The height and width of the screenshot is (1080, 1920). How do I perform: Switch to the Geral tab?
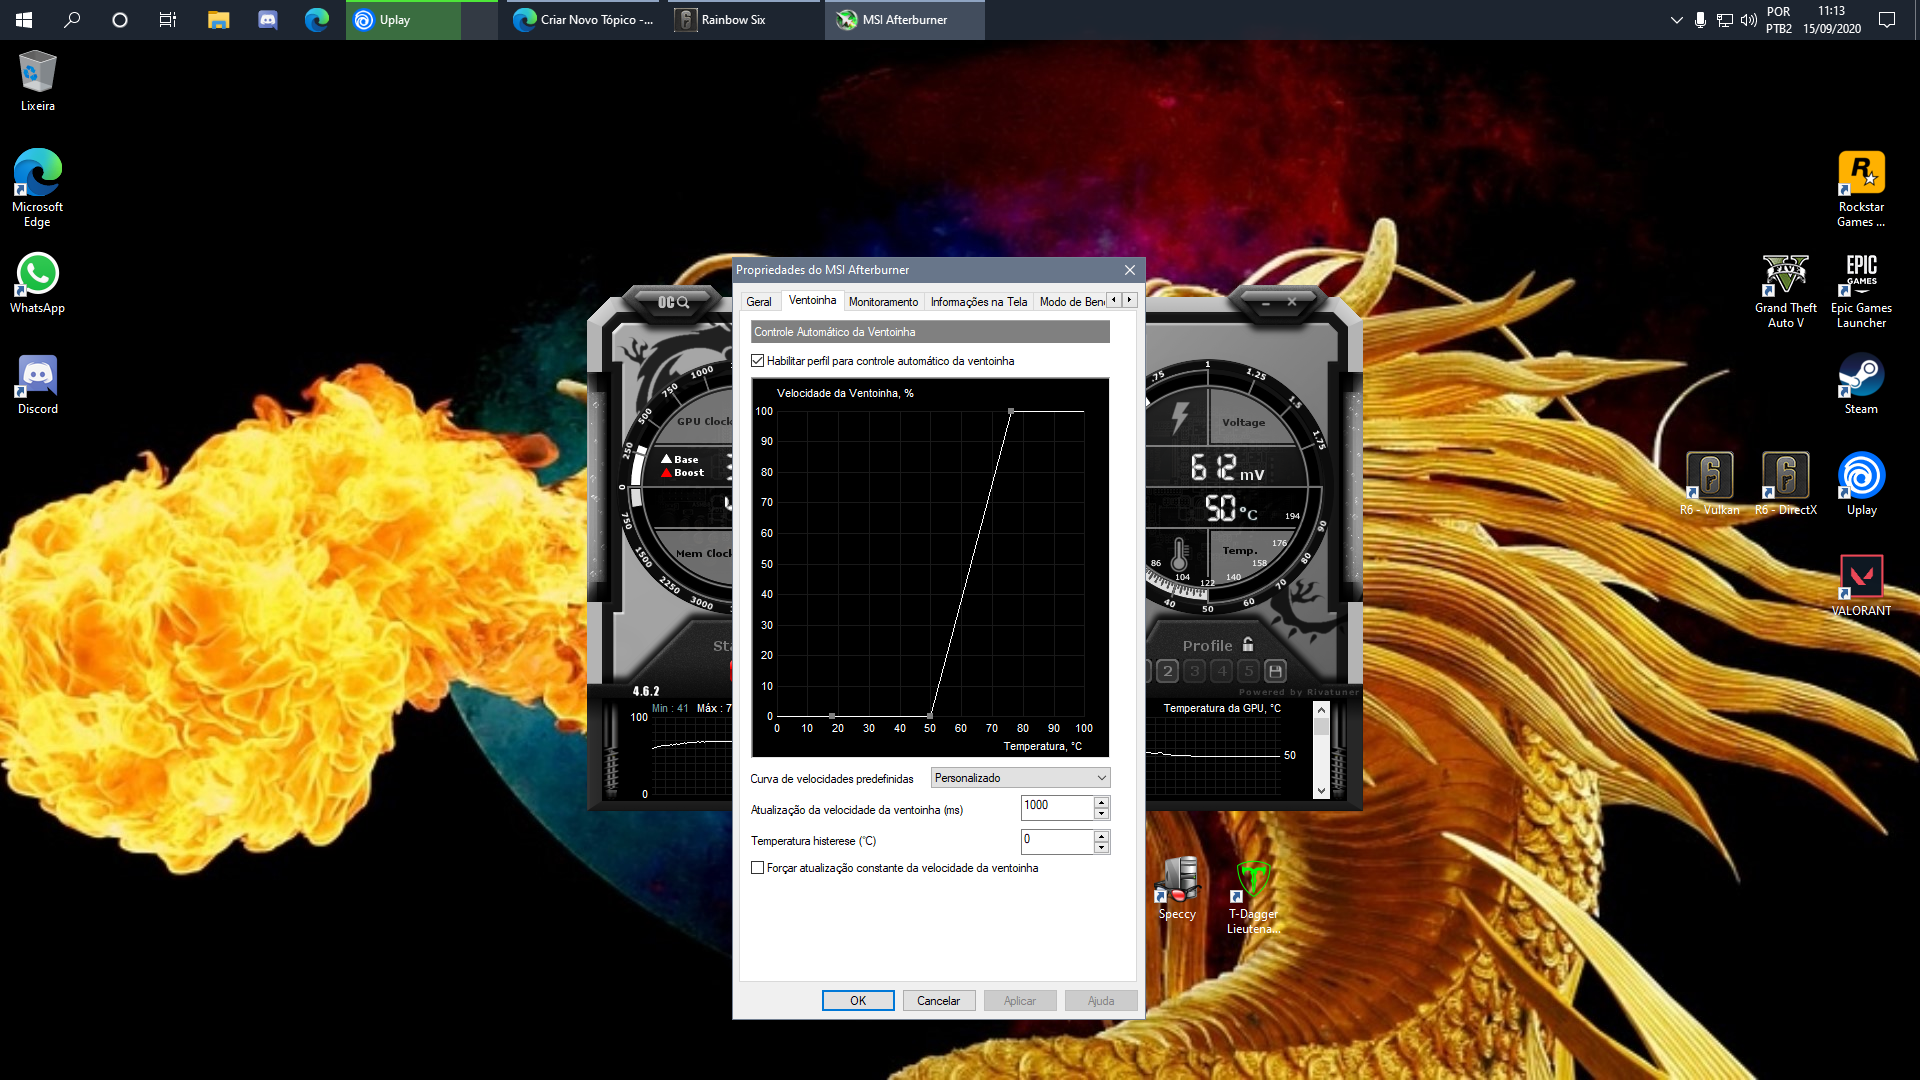click(x=759, y=302)
